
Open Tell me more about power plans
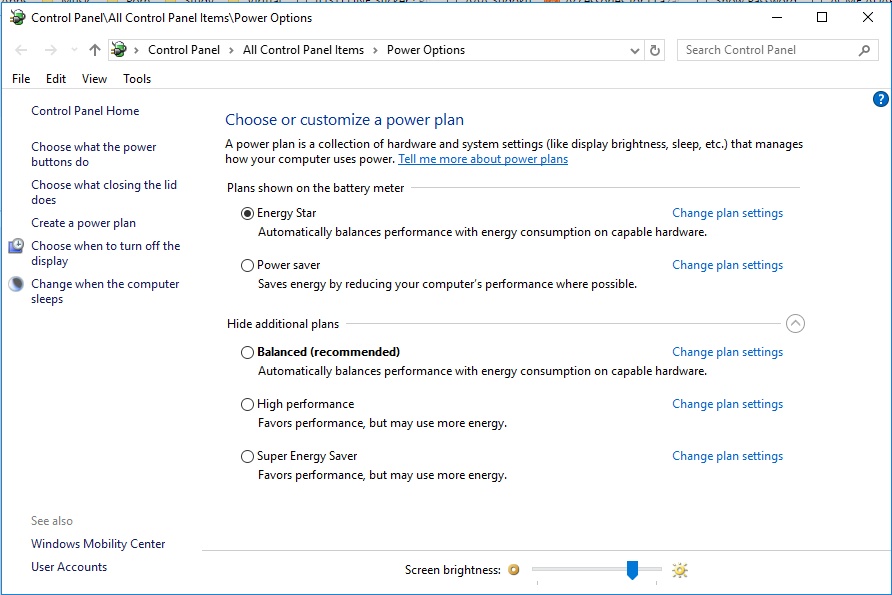(x=483, y=159)
